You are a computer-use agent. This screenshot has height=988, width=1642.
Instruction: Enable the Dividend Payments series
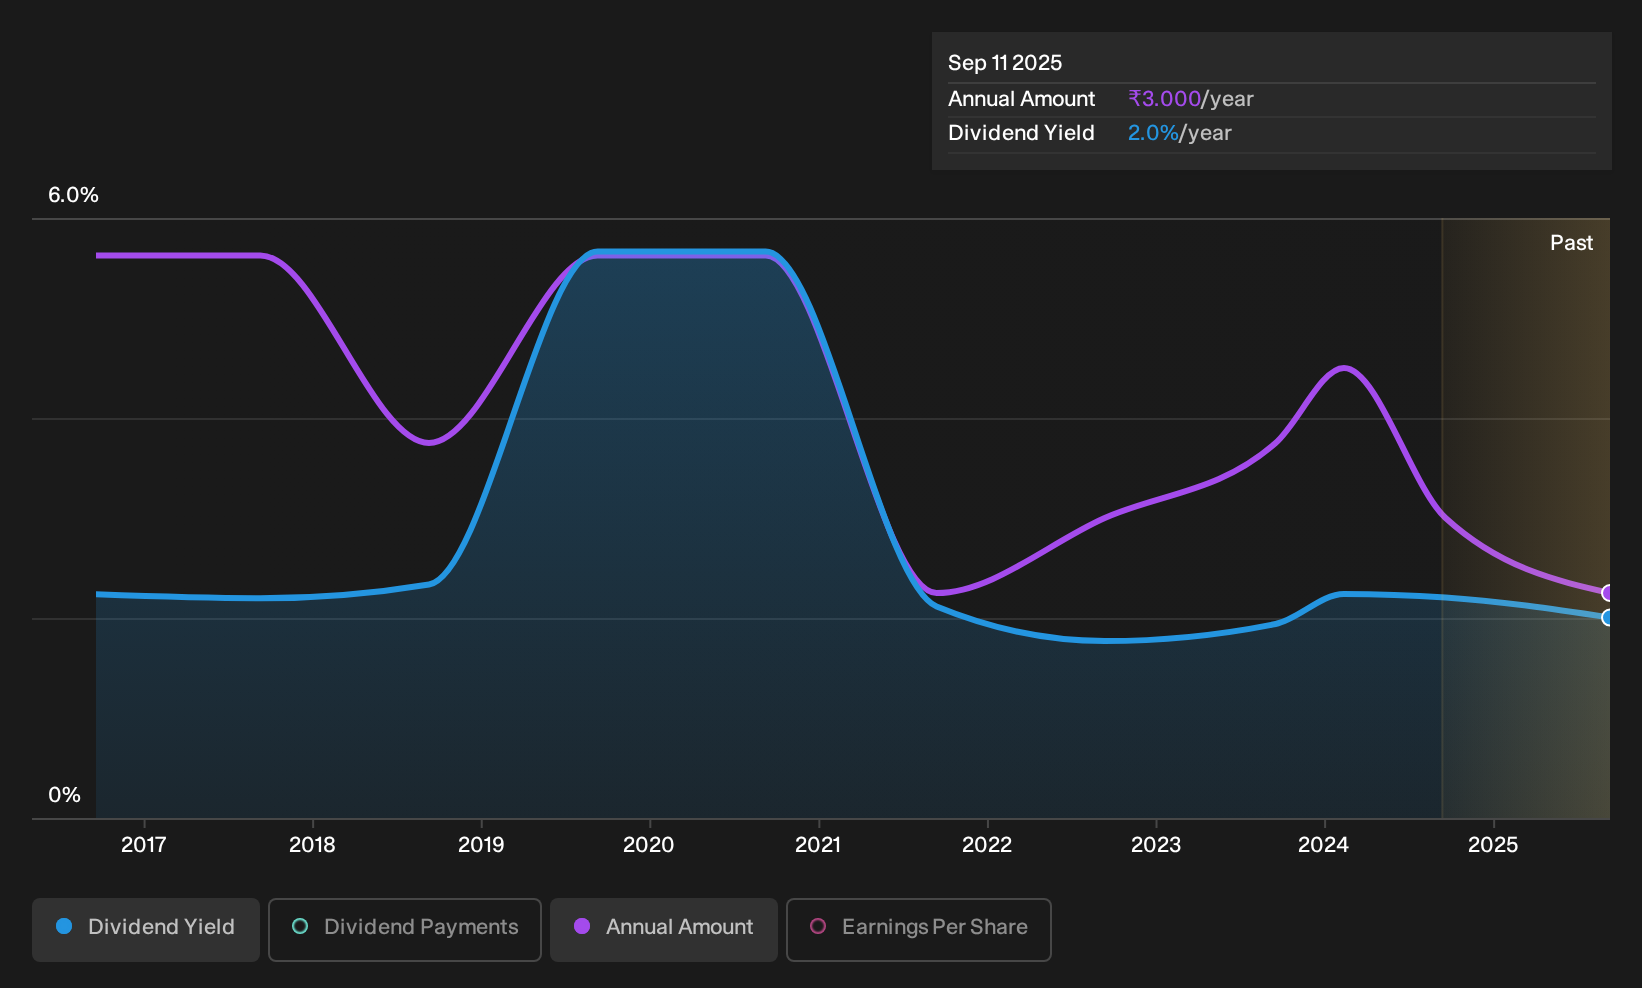click(405, 930)
